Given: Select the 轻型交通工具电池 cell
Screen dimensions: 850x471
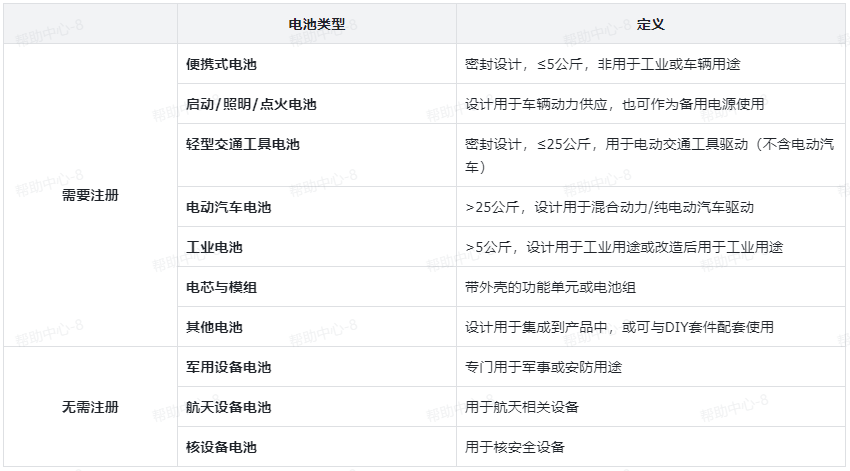Looking at the screenshot, I should 317,155.
